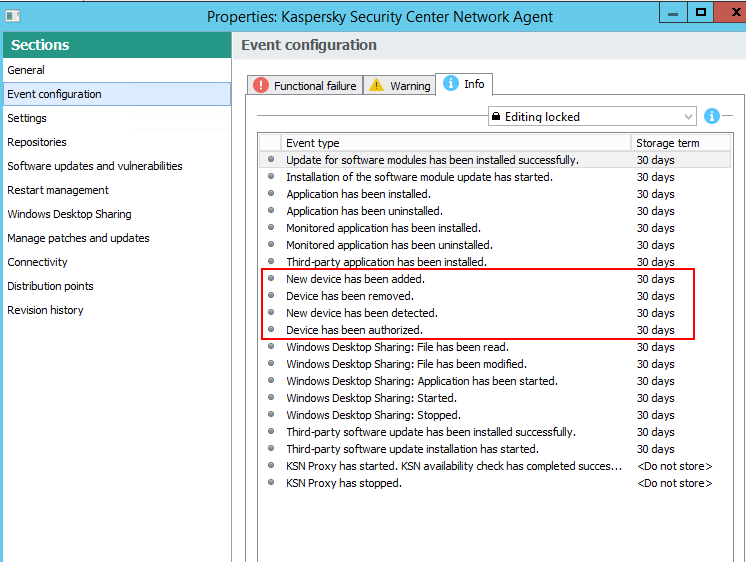Select 'Third-party application has been installed.' event
This screenshot has height=562, width=746.
pos(495,262)
